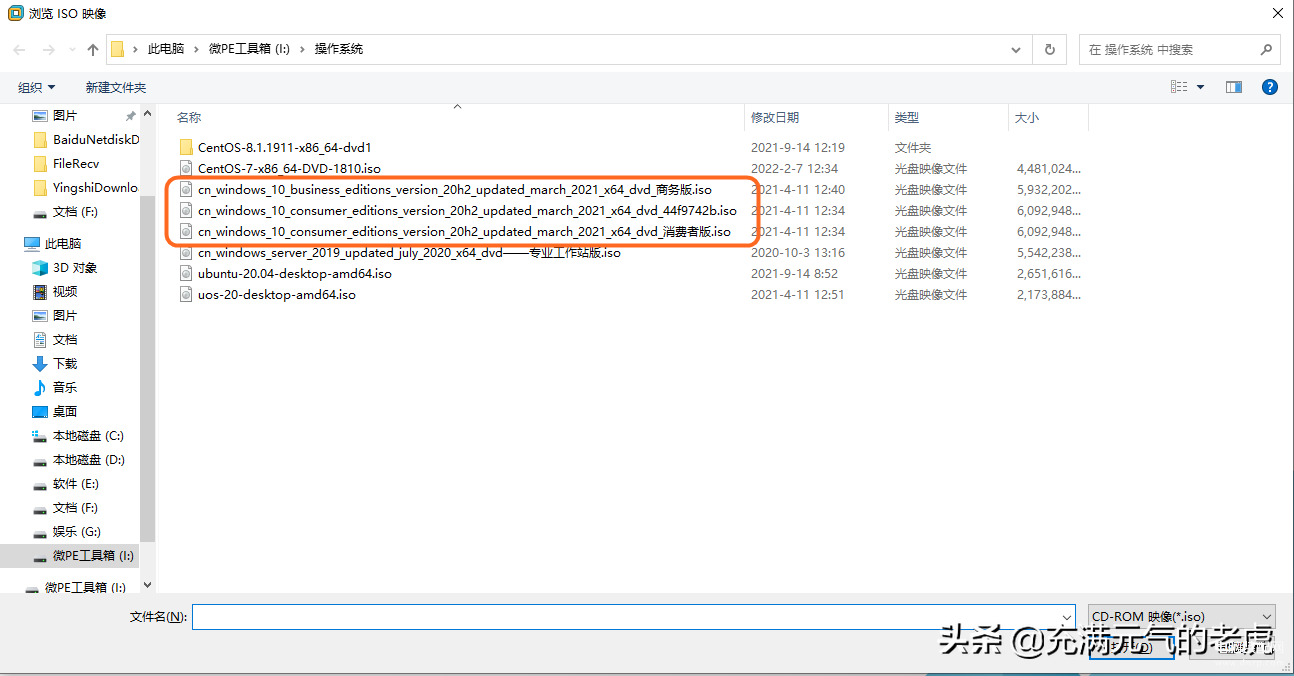The image size is (1294, 676).
Task: Go back using the back arrow
Action: point(20,49)
